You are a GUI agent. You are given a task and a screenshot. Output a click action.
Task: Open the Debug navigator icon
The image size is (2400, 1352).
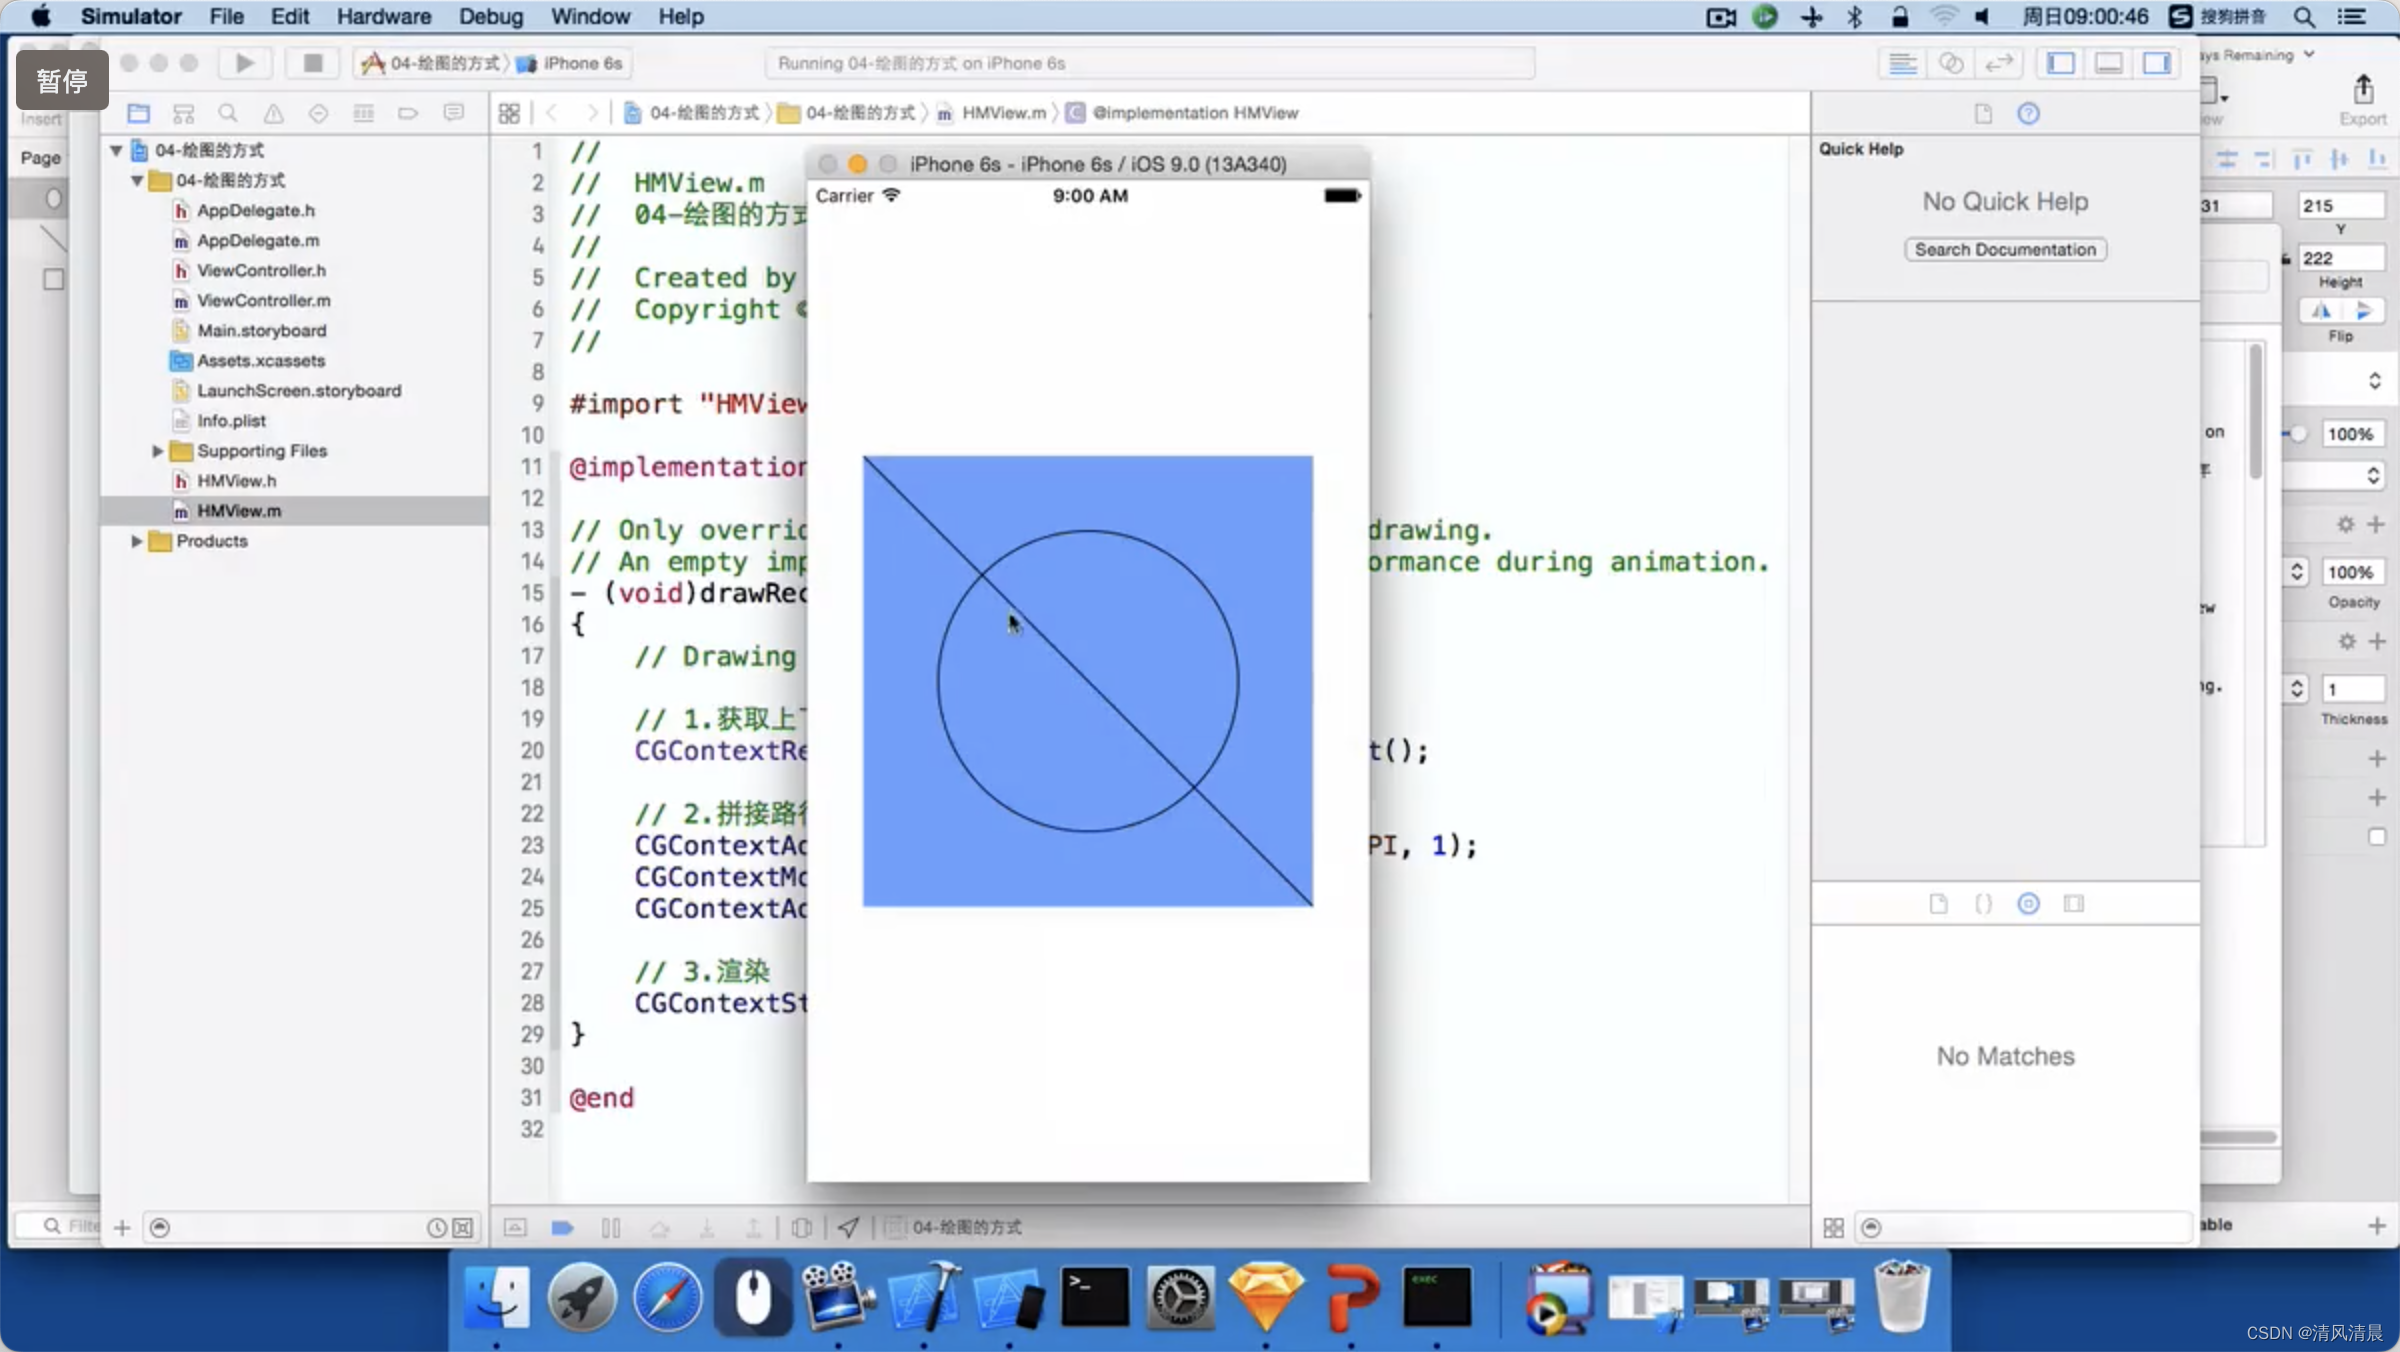pyautogui.click(x=363, y=113)
